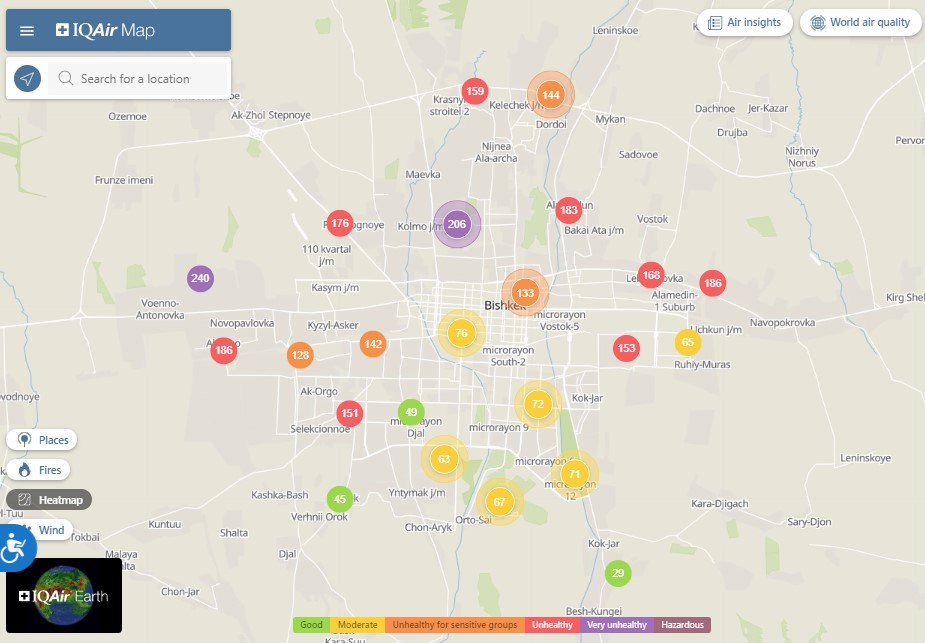Disable the Heatmap layer

point(49,499)
